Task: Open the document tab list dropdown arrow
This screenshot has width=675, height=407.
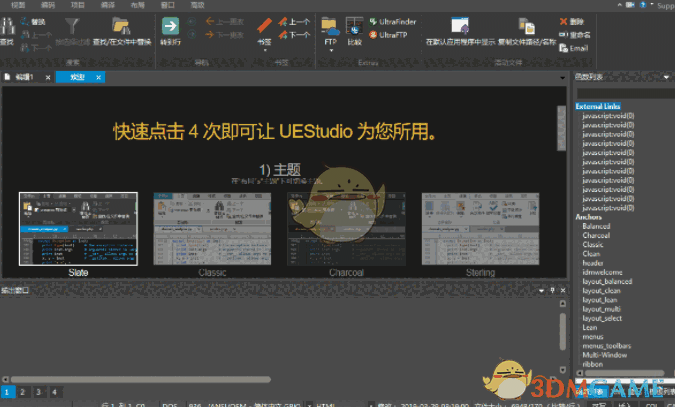Action: point(563,78)
